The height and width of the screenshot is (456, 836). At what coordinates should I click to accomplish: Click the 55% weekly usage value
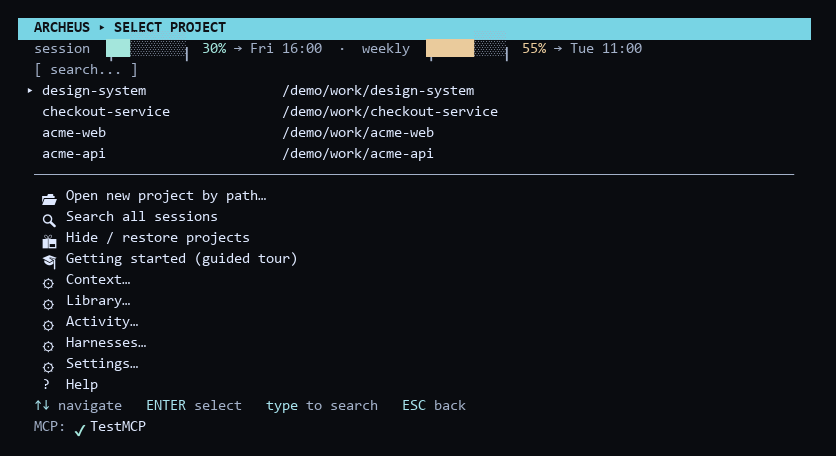(534, 49)
